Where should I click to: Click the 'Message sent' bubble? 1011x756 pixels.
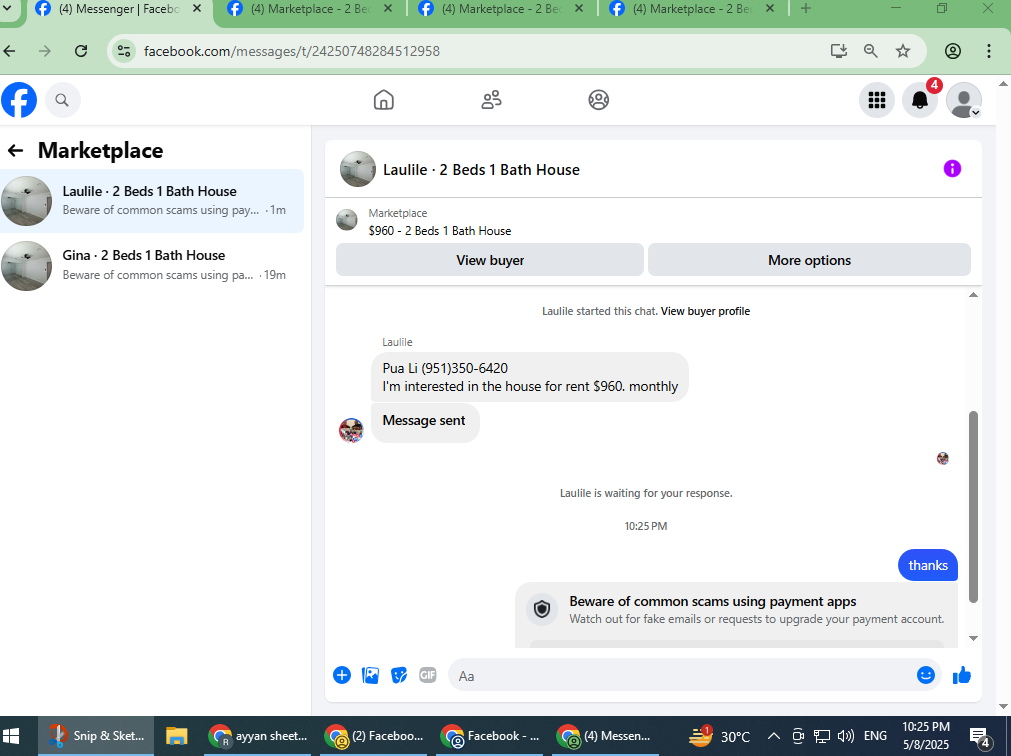pyautogui.click(x=425, y=423)
